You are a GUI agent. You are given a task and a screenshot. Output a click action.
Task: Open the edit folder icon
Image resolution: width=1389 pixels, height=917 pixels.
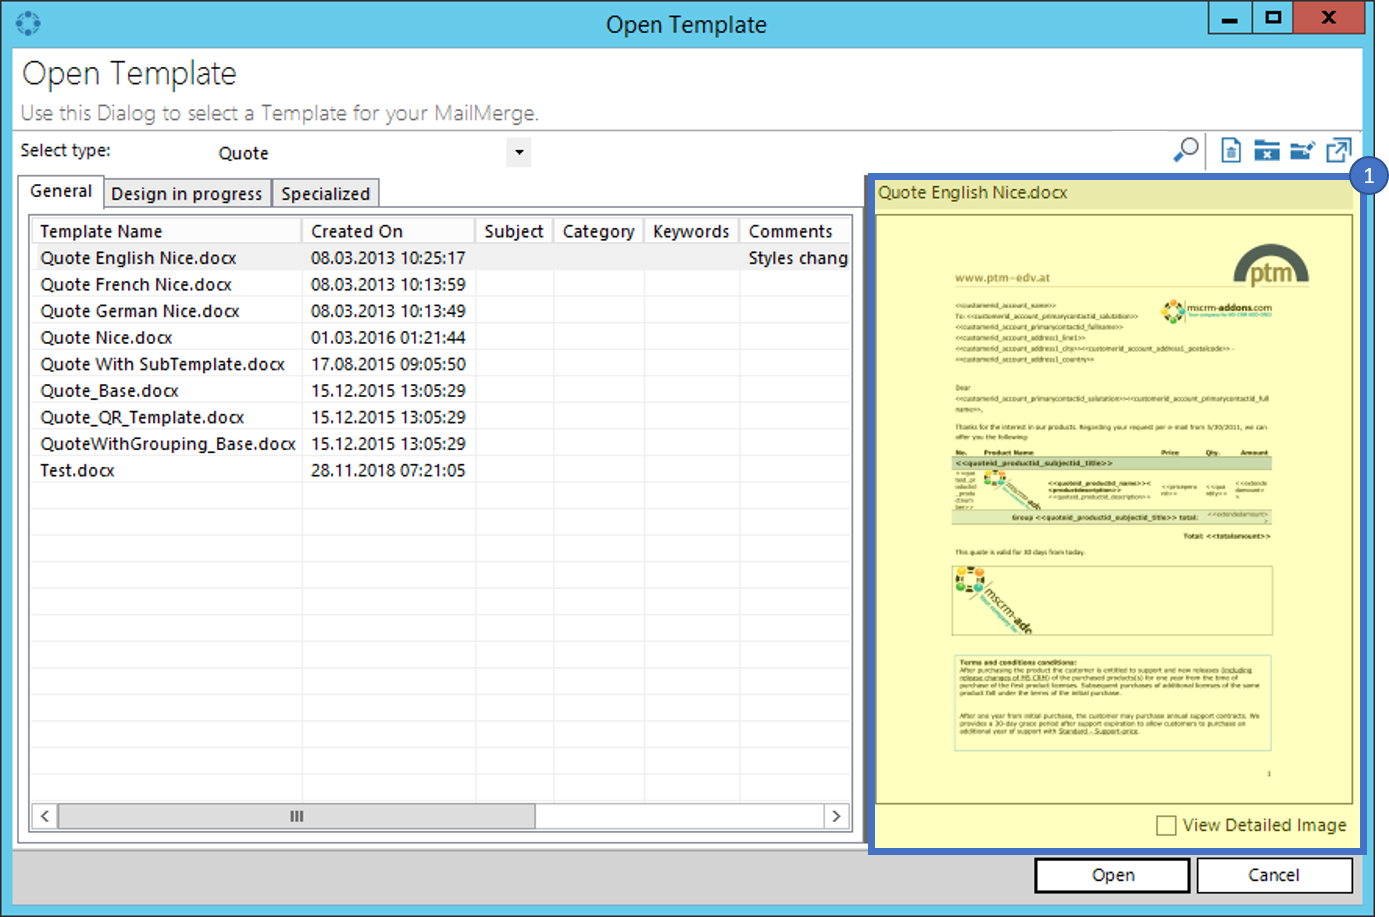pos(1303,150)
